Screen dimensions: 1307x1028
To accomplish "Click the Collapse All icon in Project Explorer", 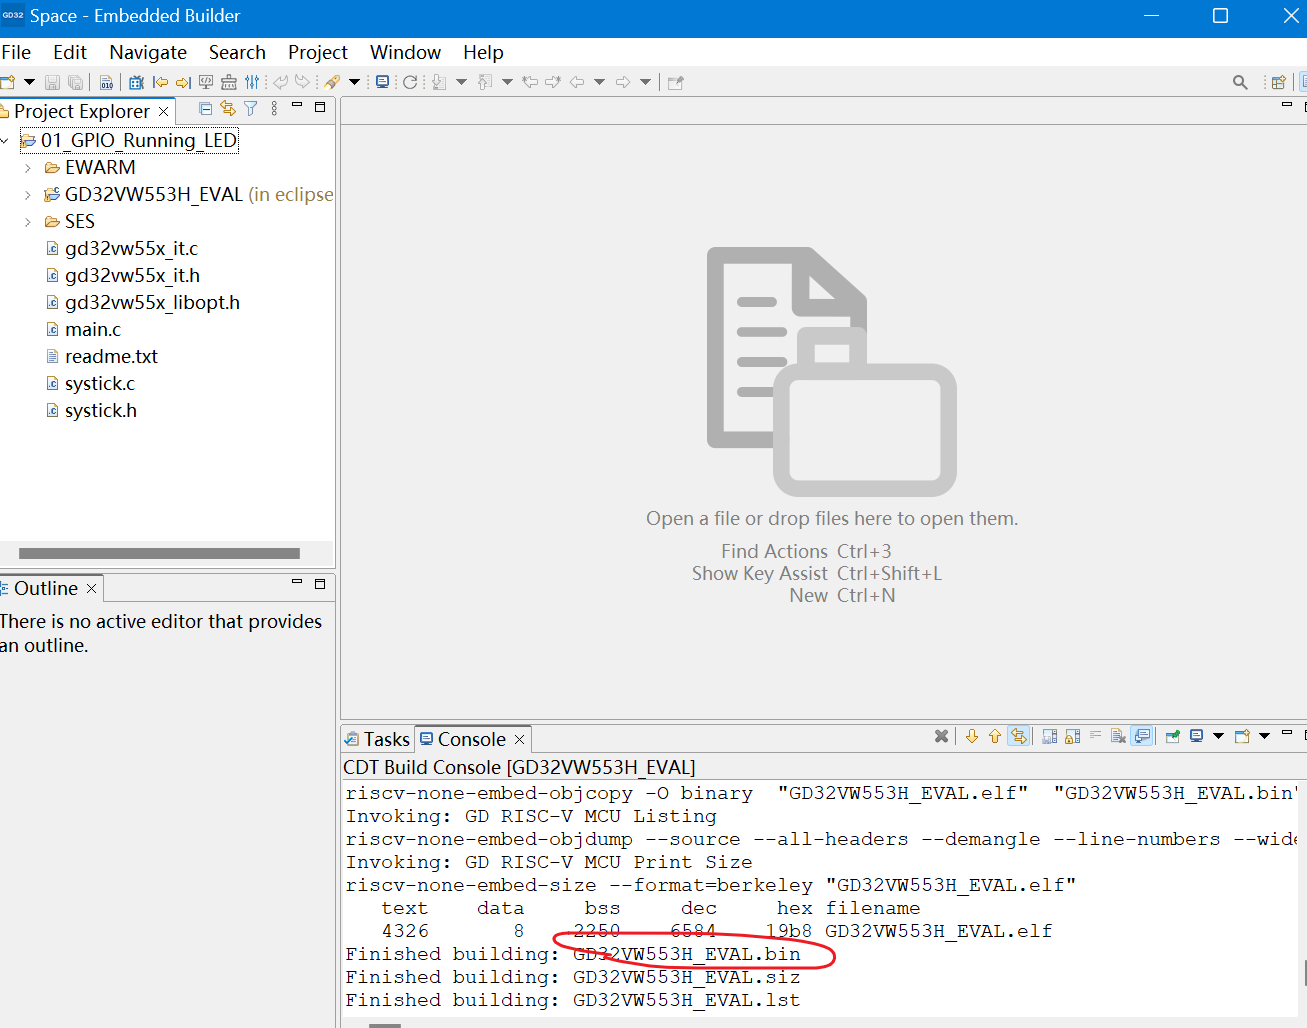I will coord(205,109).
